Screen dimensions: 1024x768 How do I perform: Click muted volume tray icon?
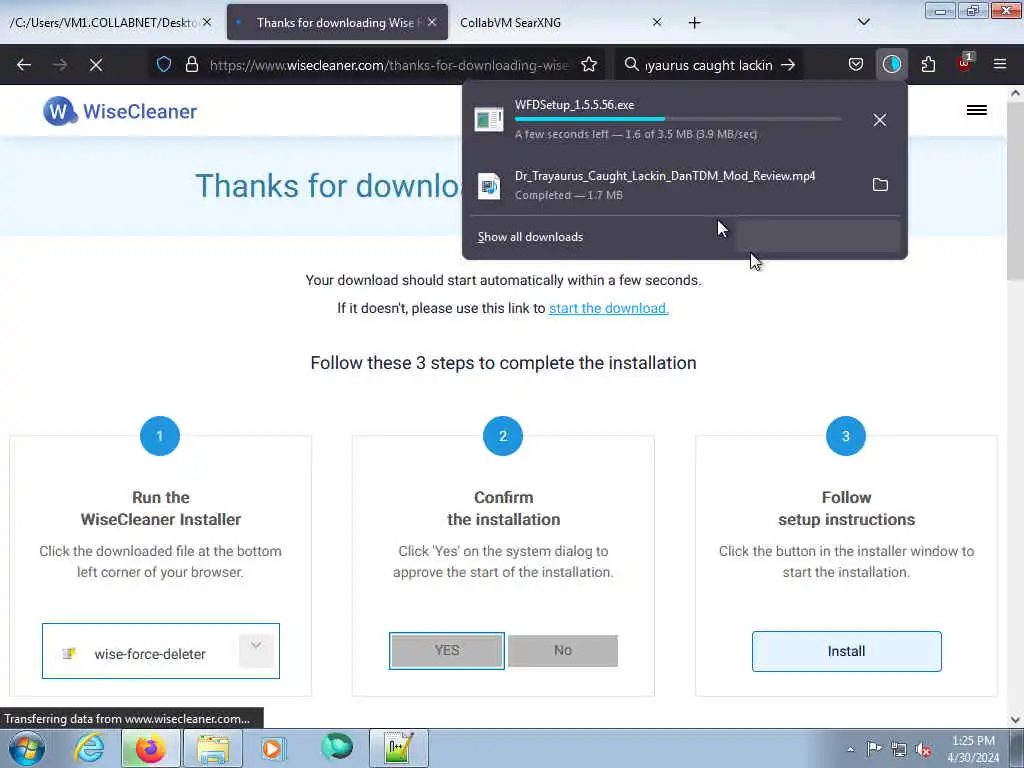pos(923,749)
